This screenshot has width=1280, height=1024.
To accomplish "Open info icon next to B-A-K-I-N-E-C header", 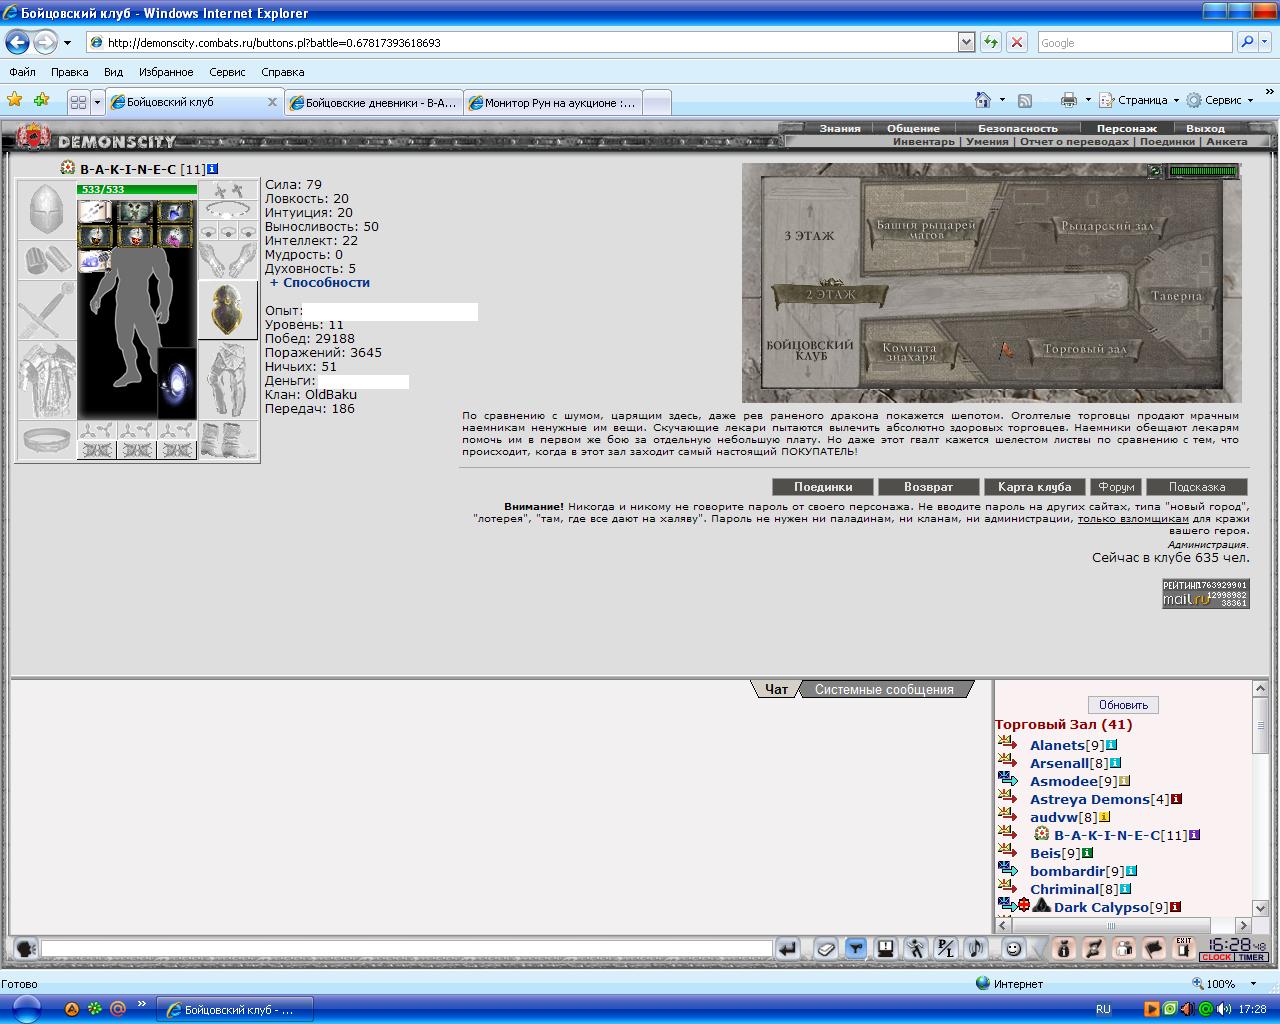I will [213, 169].
